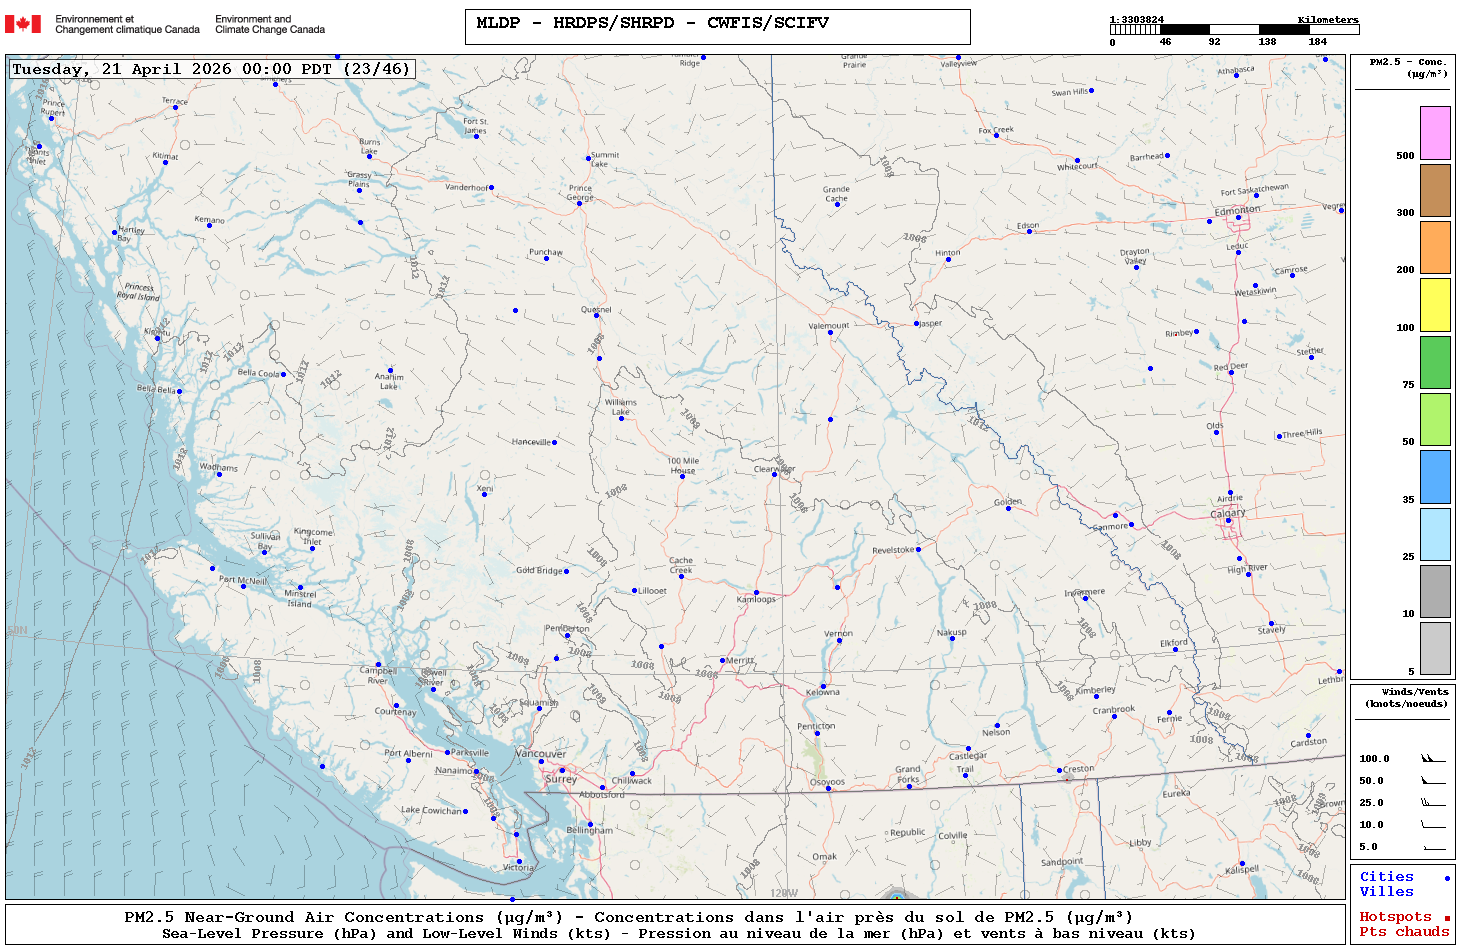The width and height of the screenshot is (1460, 950).
Task: Click the 25.0 knots wind barb symbol
Action: click(1433, 803)
